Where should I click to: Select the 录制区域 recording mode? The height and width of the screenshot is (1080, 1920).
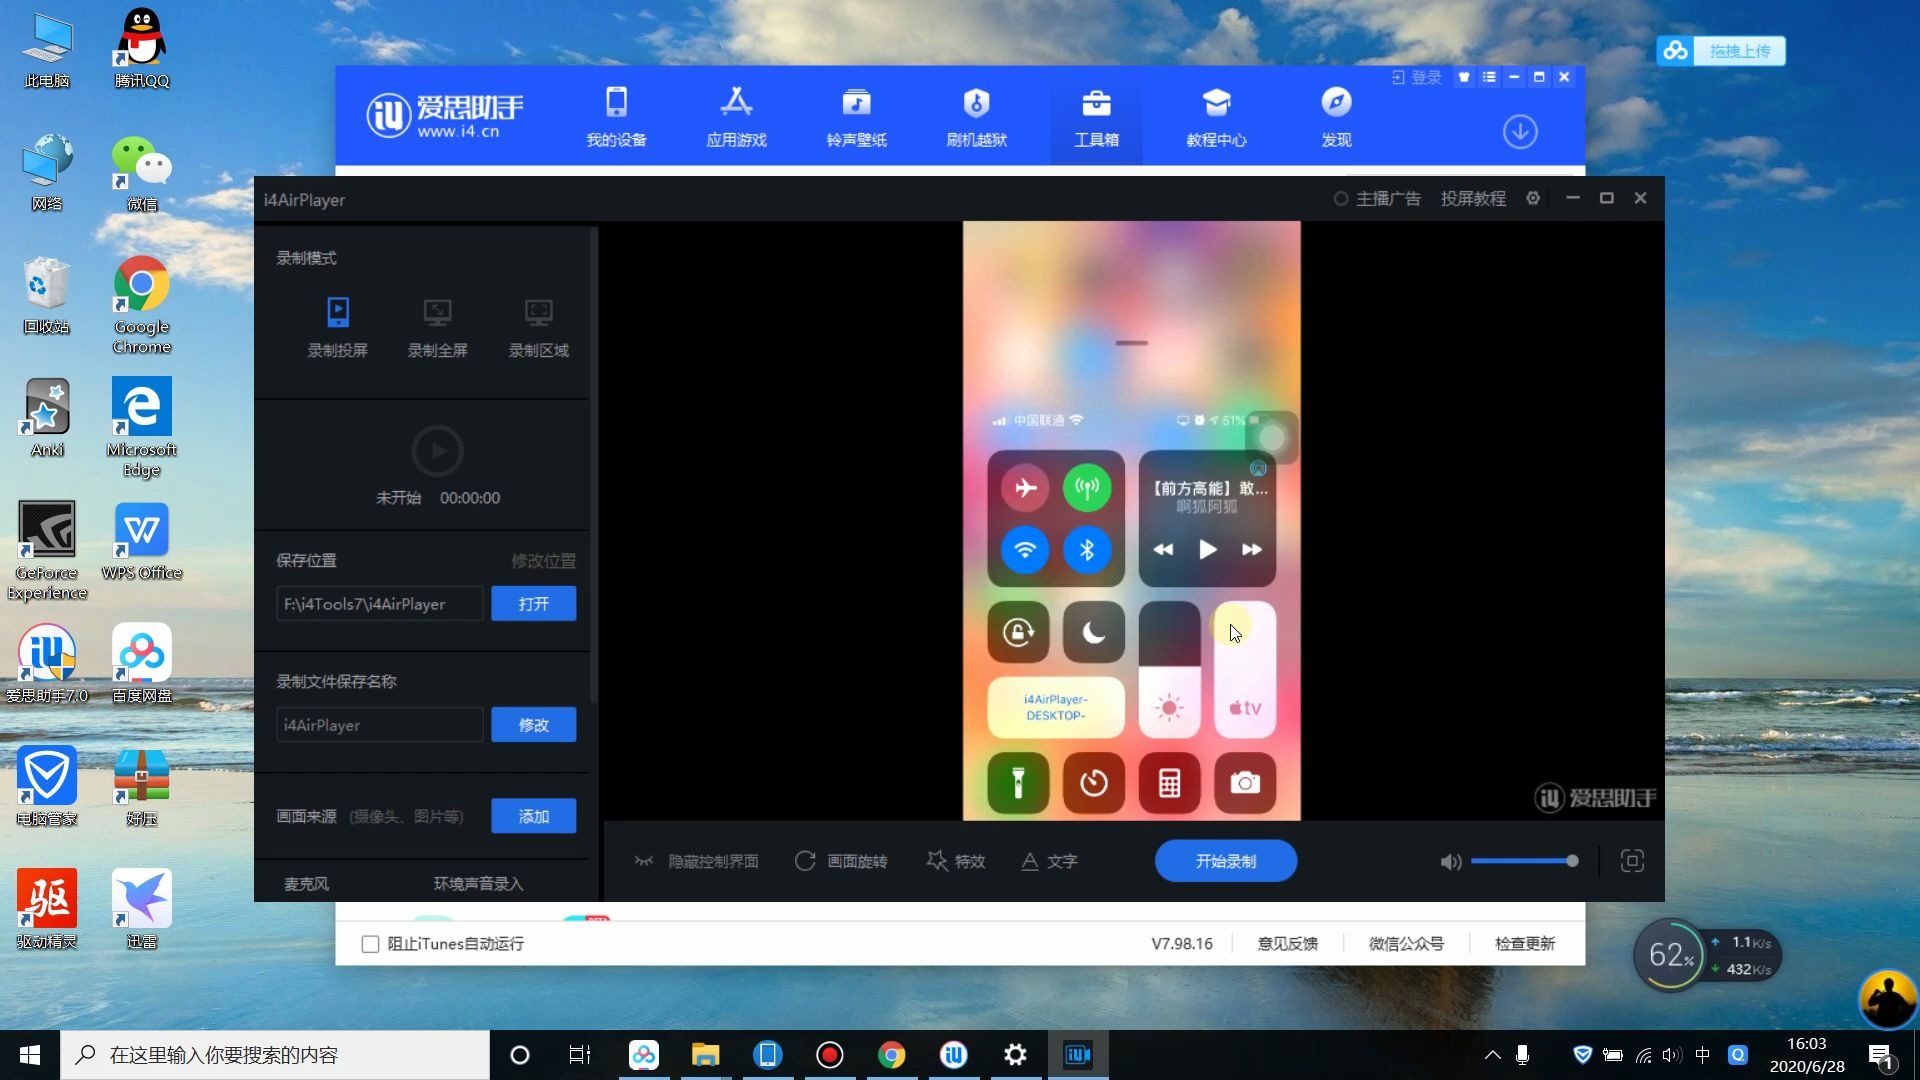(538, 327)
